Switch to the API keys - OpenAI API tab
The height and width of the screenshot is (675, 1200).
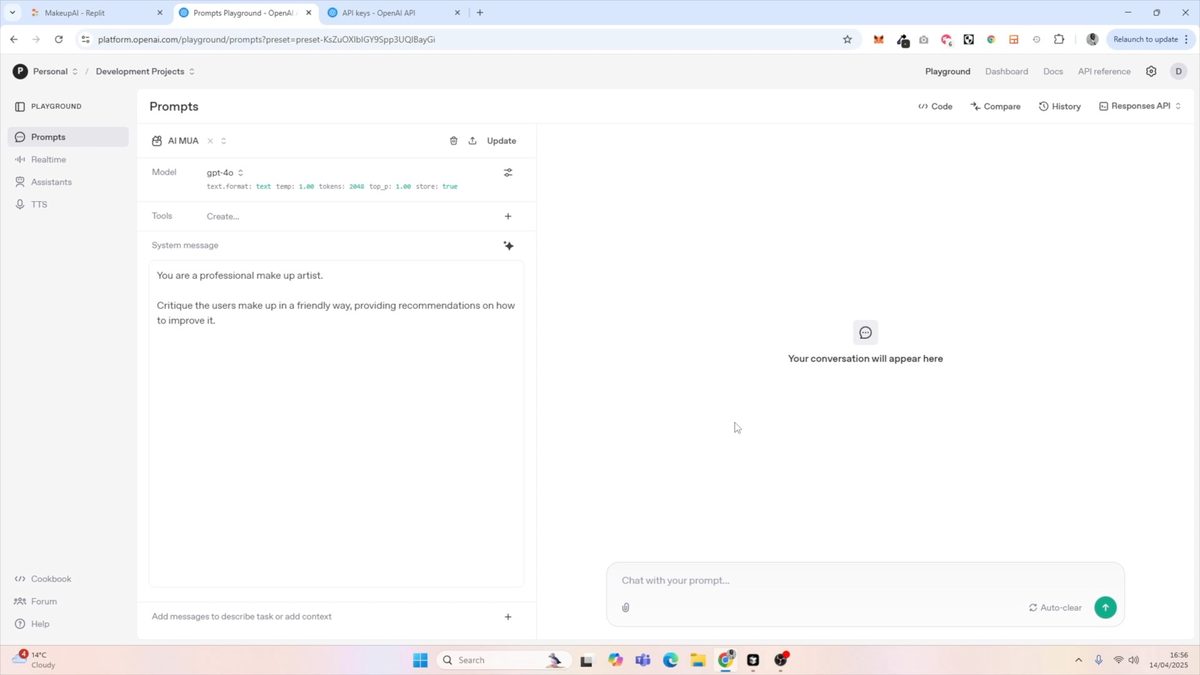tap(395, 13)
